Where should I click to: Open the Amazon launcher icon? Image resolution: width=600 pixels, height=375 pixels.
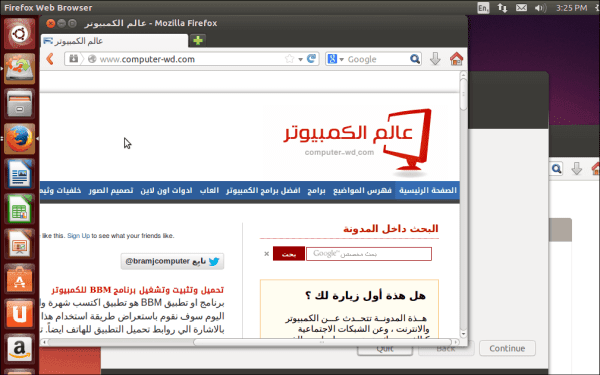(x=20, y=349)
